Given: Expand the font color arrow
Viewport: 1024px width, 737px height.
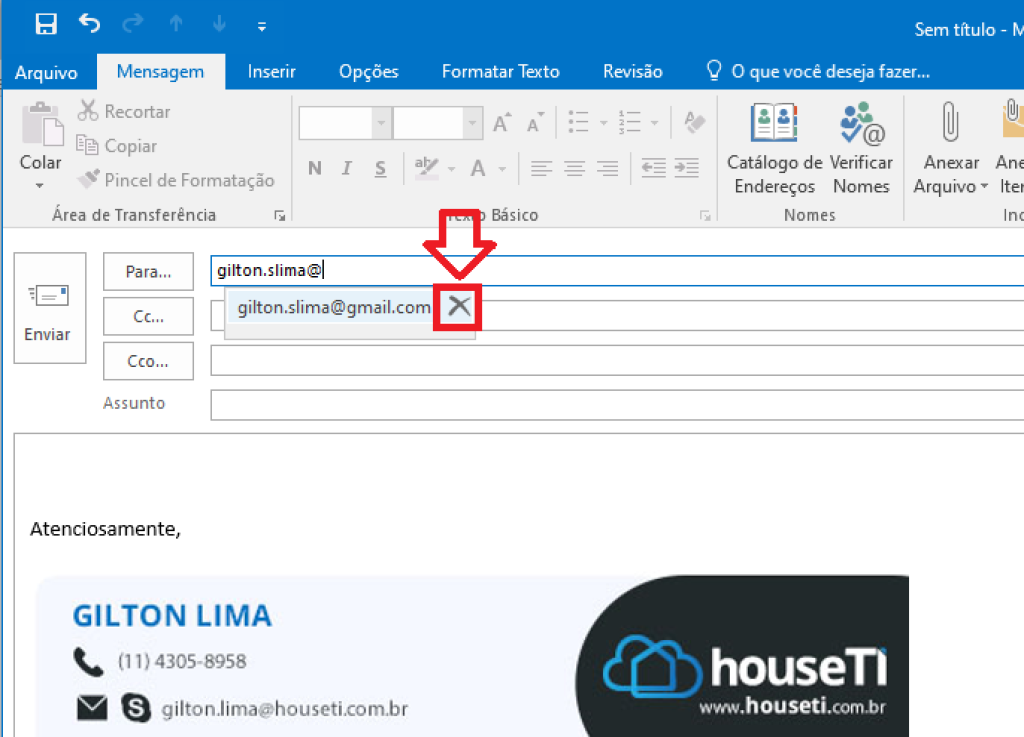Looking at the screenshot, I should 502,169.
